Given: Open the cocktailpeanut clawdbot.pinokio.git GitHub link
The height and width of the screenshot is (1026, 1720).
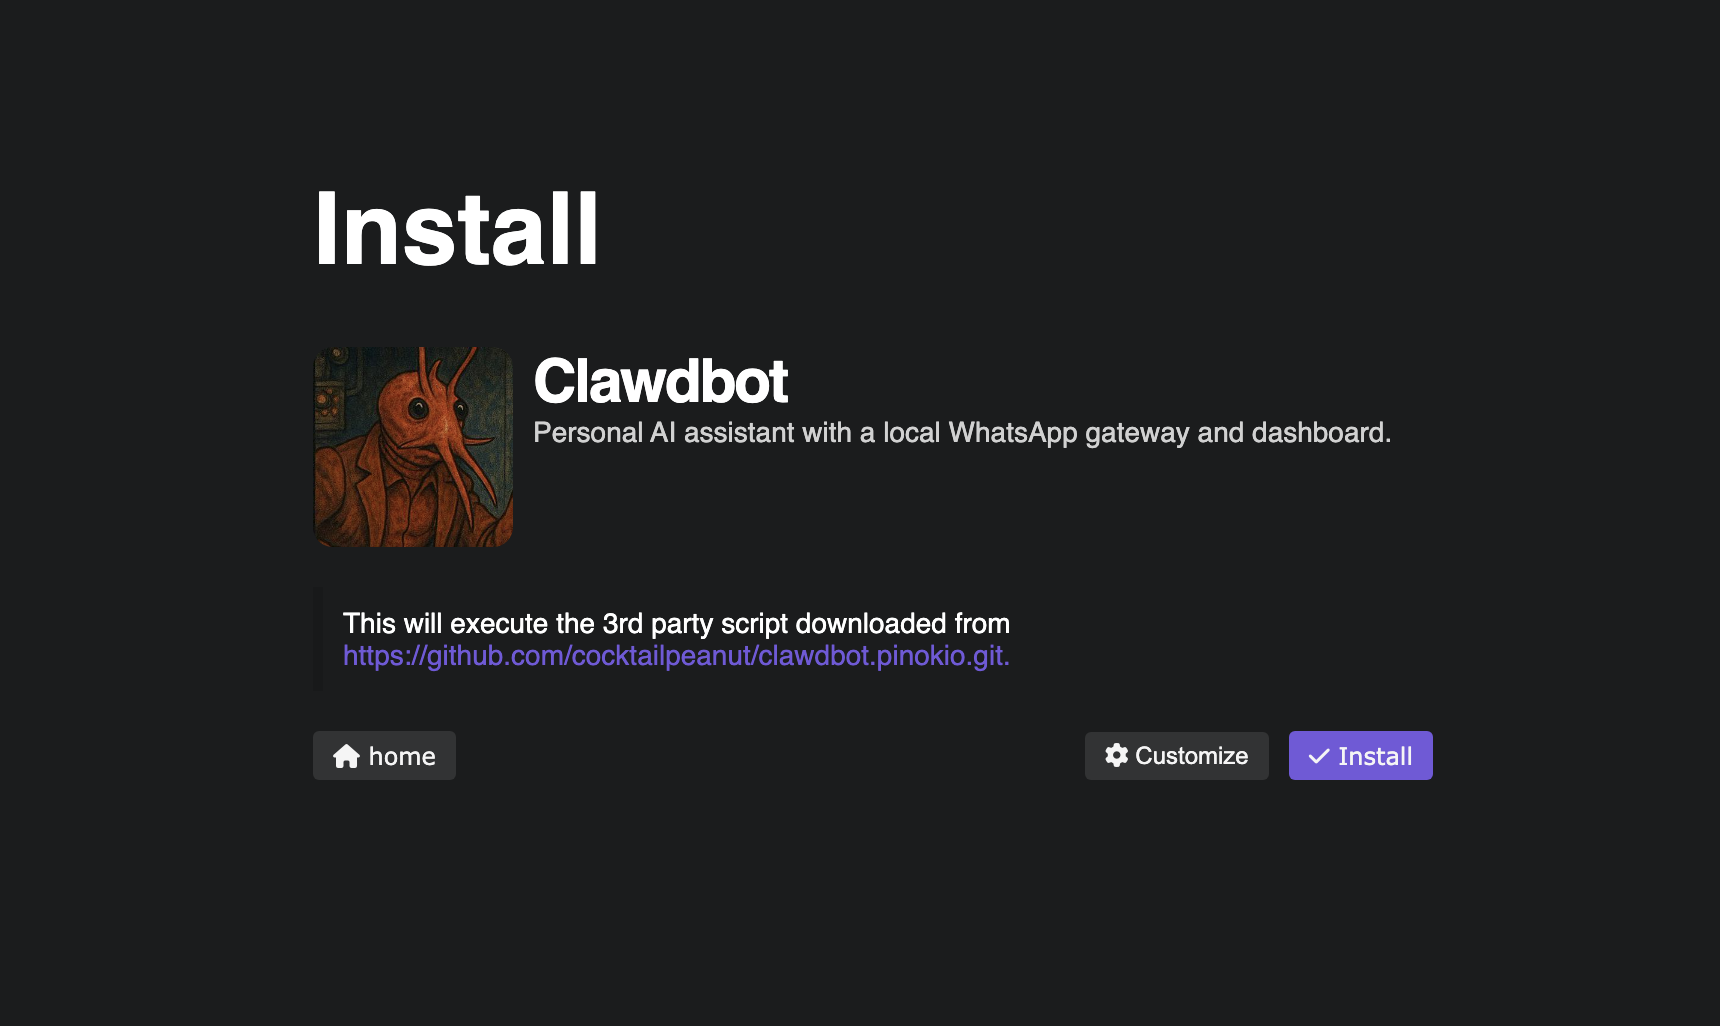Looking at the screenshot, I should (676, 656).
